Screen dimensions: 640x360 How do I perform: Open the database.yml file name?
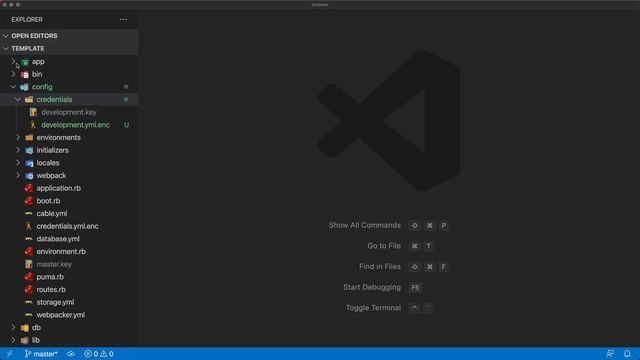58,239
